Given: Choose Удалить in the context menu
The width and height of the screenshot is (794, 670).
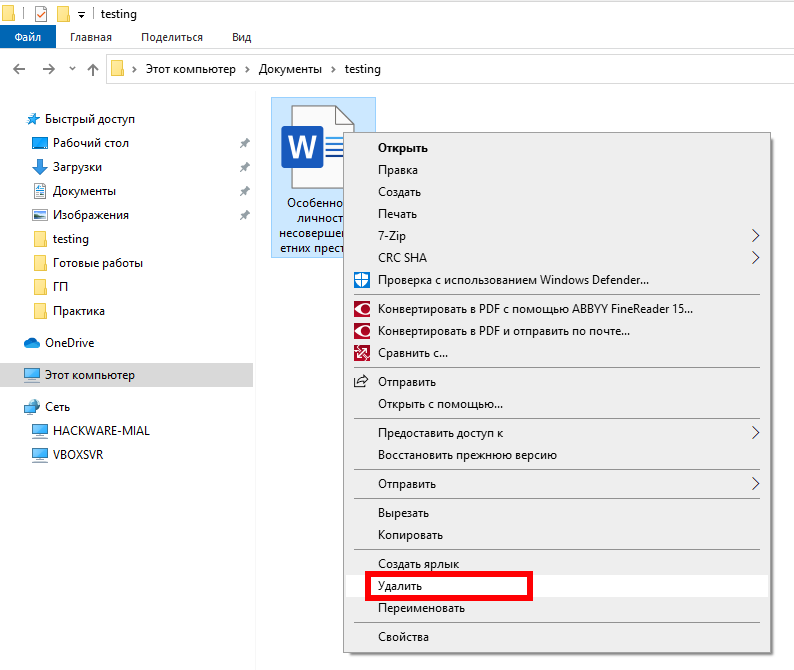Looking at the screenshot, I should pos(557,586).
